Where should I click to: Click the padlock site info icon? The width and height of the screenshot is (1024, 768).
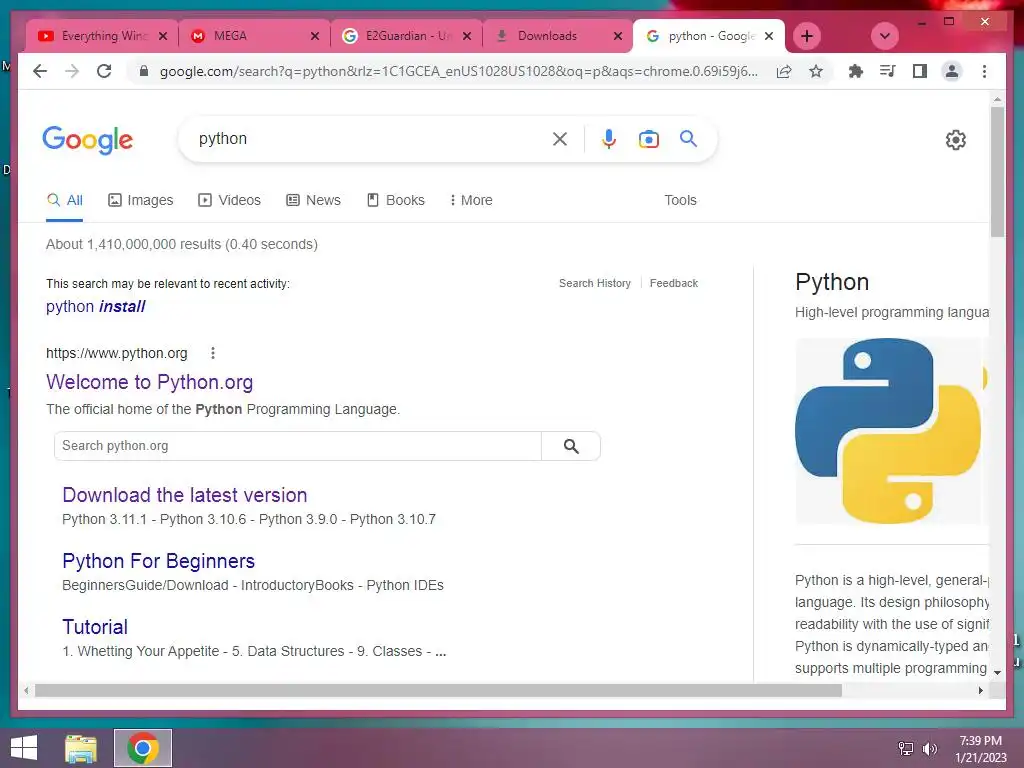coord(144,71)
